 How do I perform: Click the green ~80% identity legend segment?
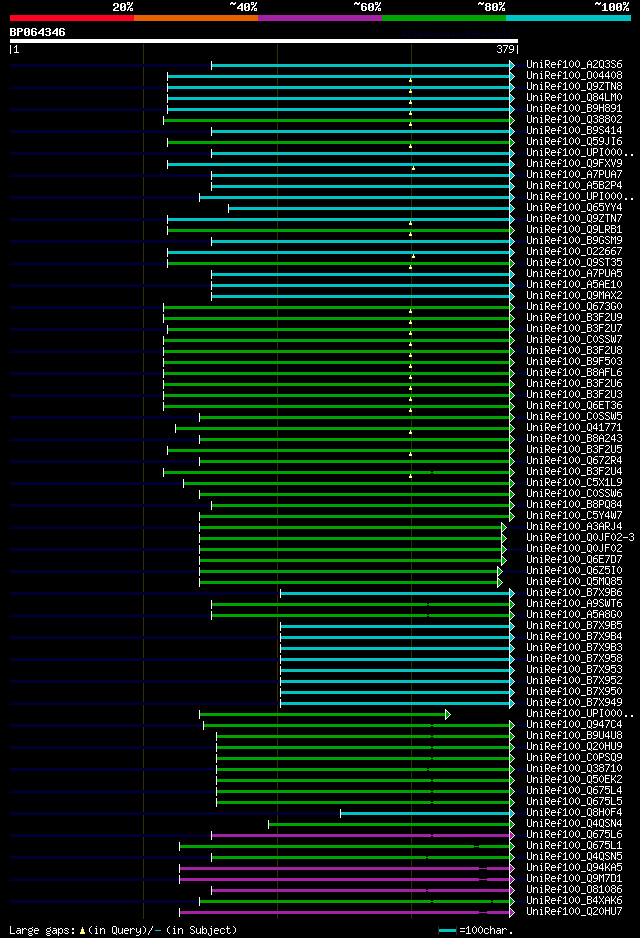[x=444, y=18]
